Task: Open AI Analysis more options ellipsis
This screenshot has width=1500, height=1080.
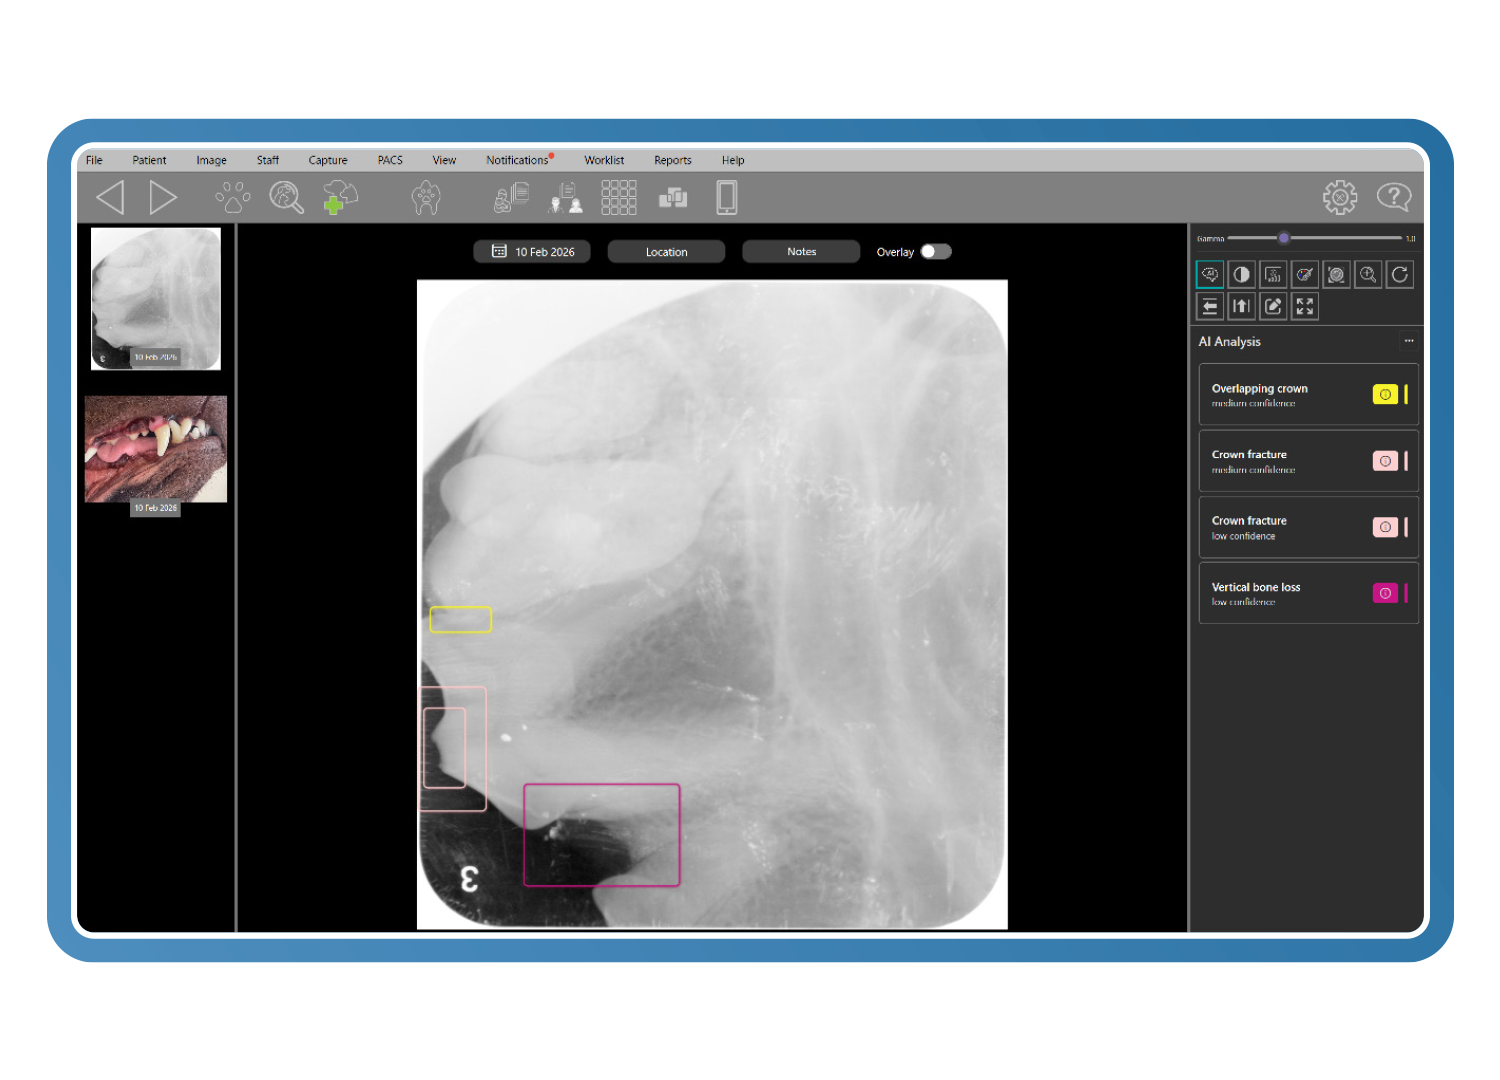Action: [1408, 341]
